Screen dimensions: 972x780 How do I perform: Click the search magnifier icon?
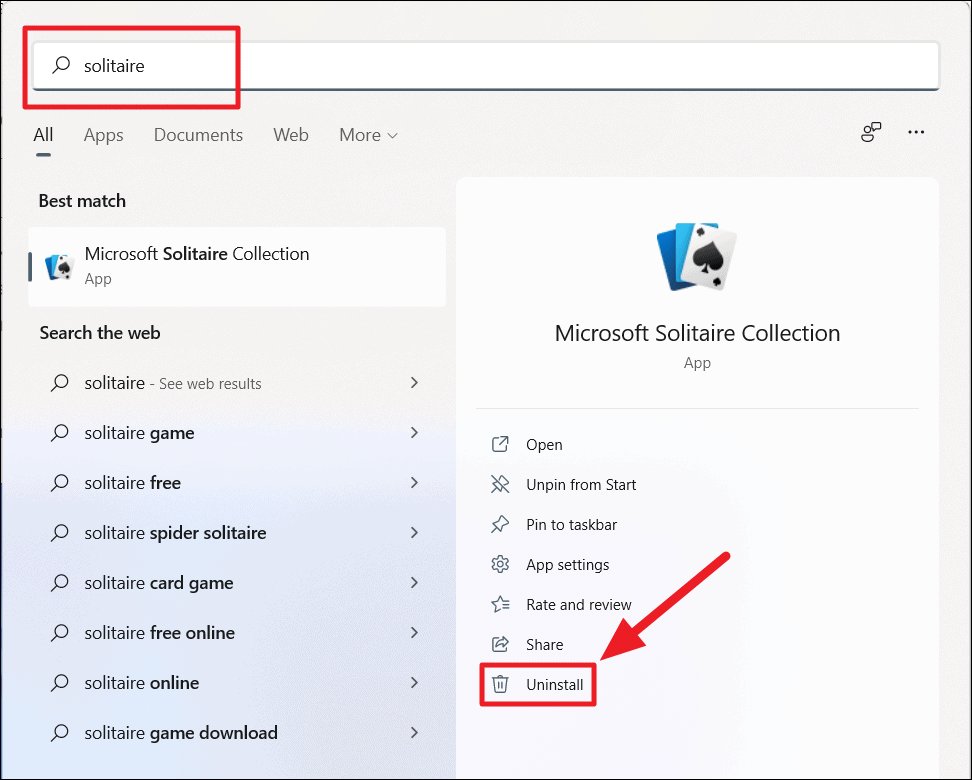[60, 64]
